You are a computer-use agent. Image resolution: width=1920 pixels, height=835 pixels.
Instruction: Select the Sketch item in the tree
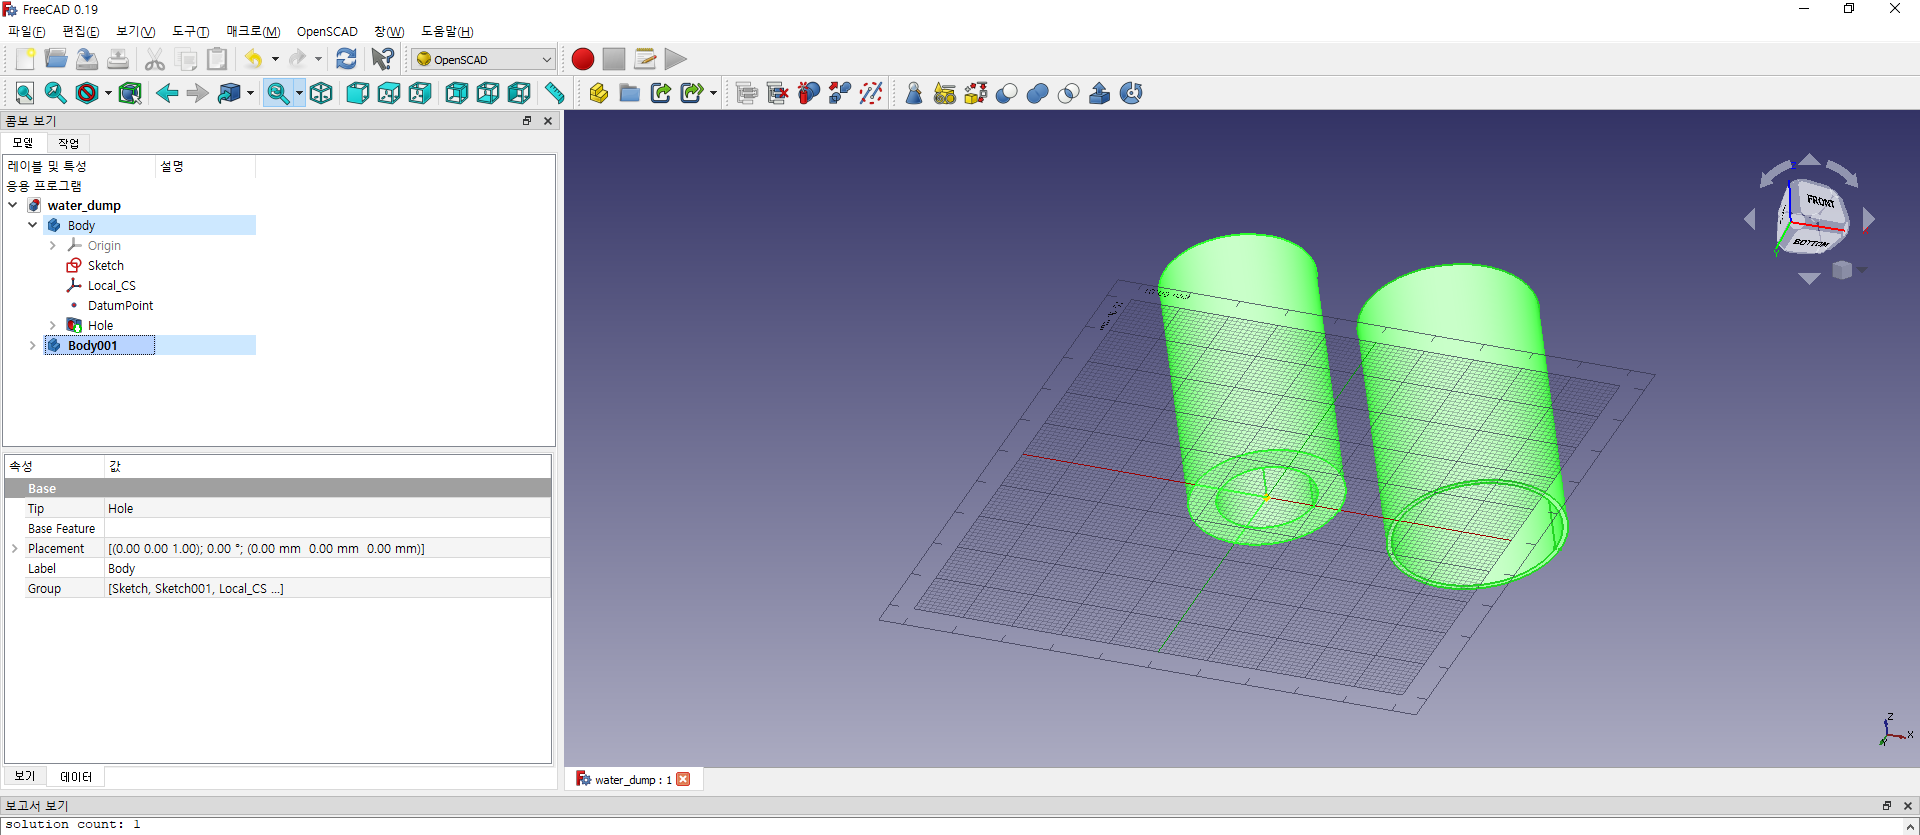[106, 265]
